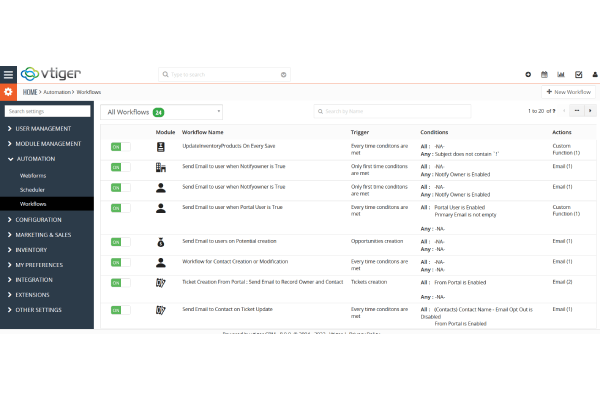Open the tasks checkbox icon in top bar

[x=579, y=74]
